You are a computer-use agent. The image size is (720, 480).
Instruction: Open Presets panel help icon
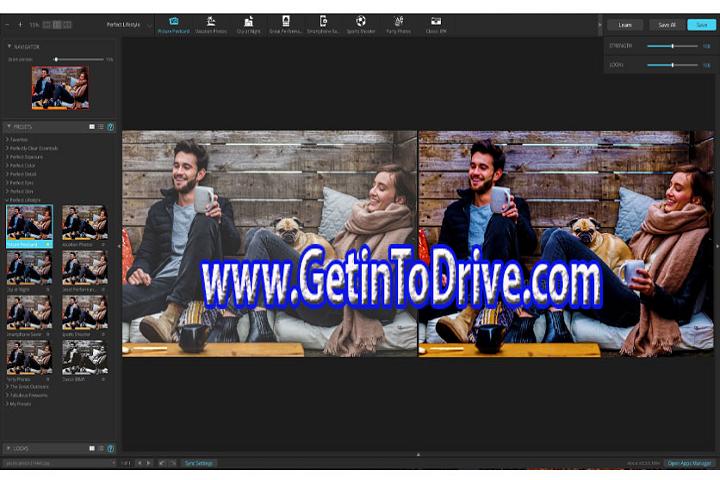(110, 127)
